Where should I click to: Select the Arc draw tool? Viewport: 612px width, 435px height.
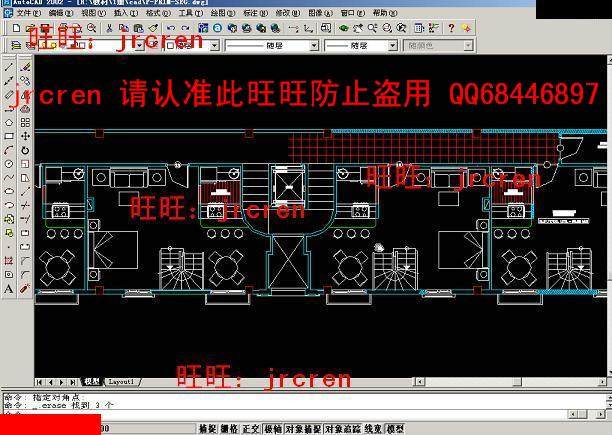tap(9, 150)
